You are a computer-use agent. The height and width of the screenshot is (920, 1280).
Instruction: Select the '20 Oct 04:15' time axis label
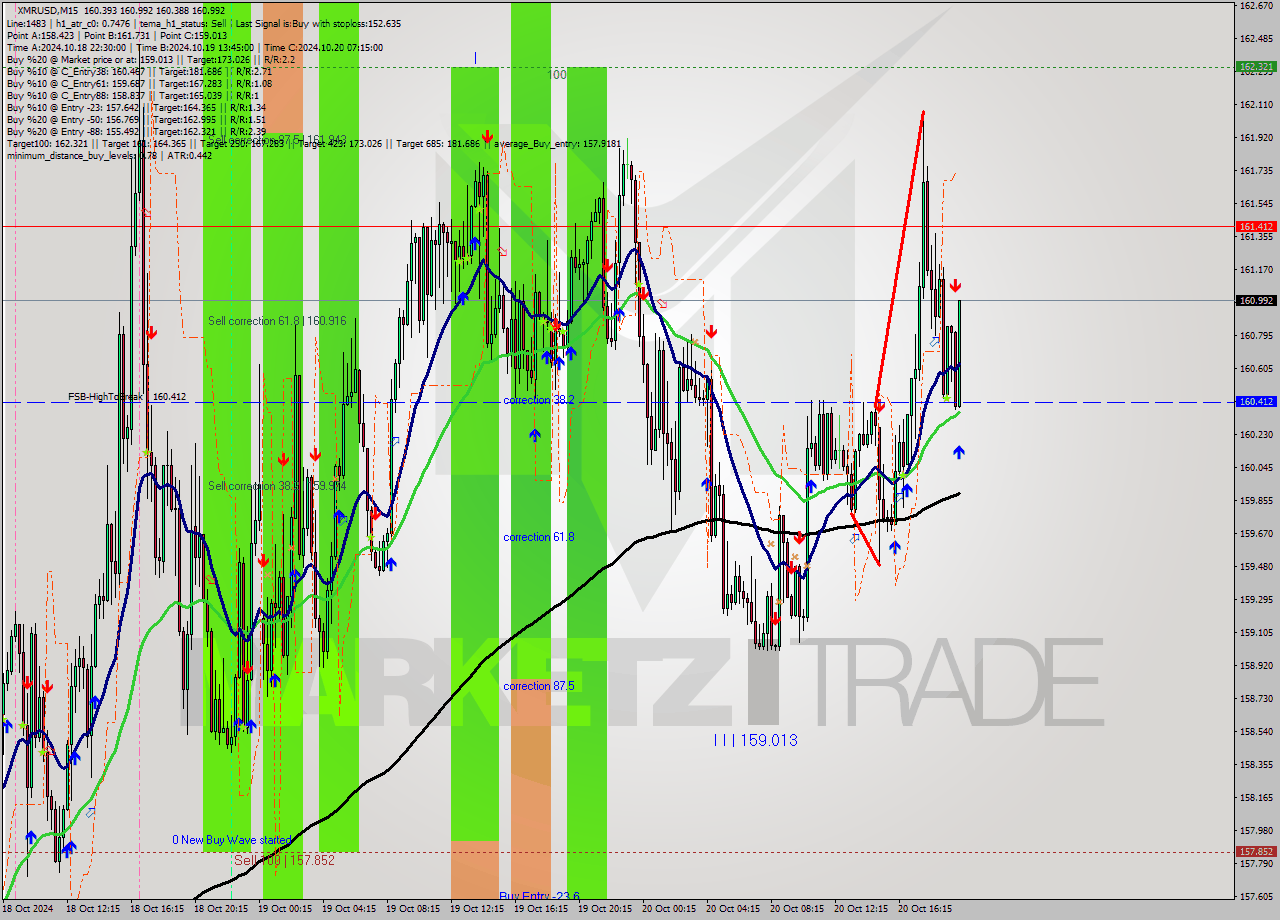733,909
